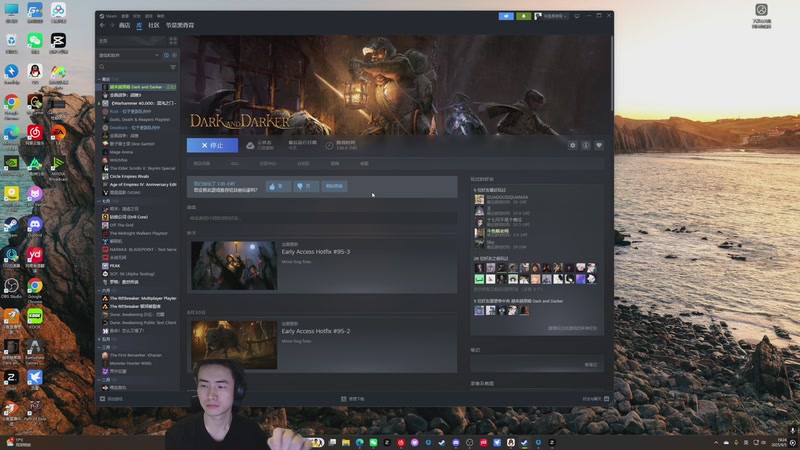The image size is (800, 450).
Task: Go back with Steam back arrow
Action: [103, 25]
